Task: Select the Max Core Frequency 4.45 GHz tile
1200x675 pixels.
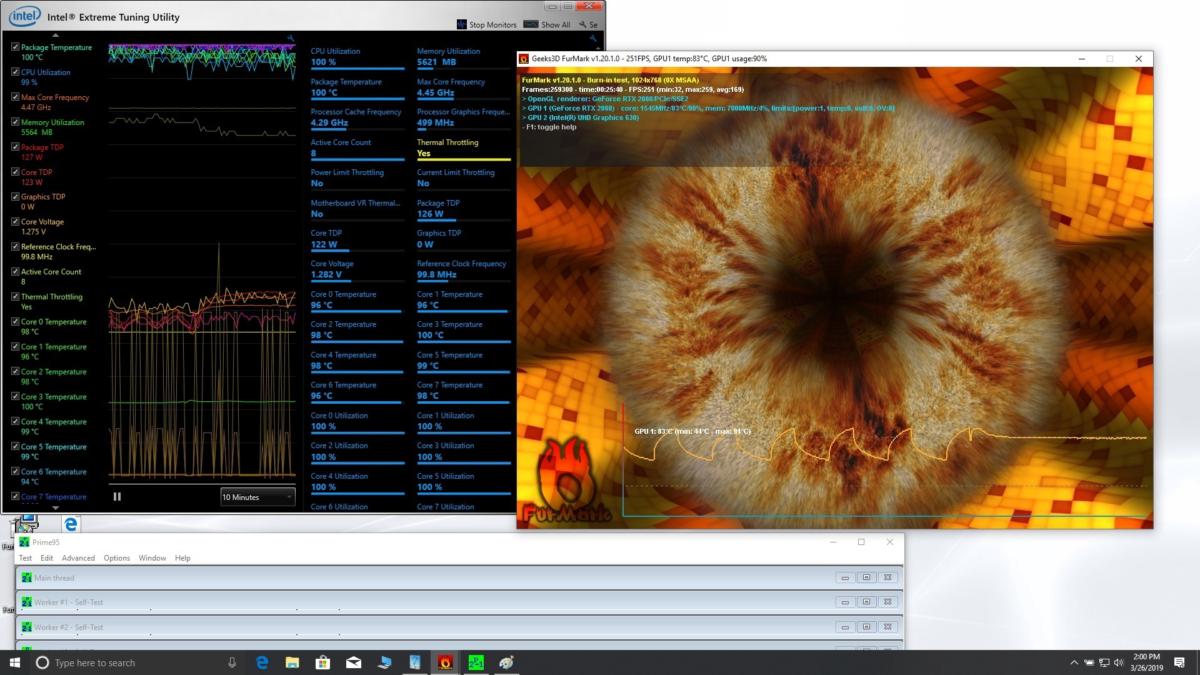Action: pyautogui.click(x=464, y=88)
